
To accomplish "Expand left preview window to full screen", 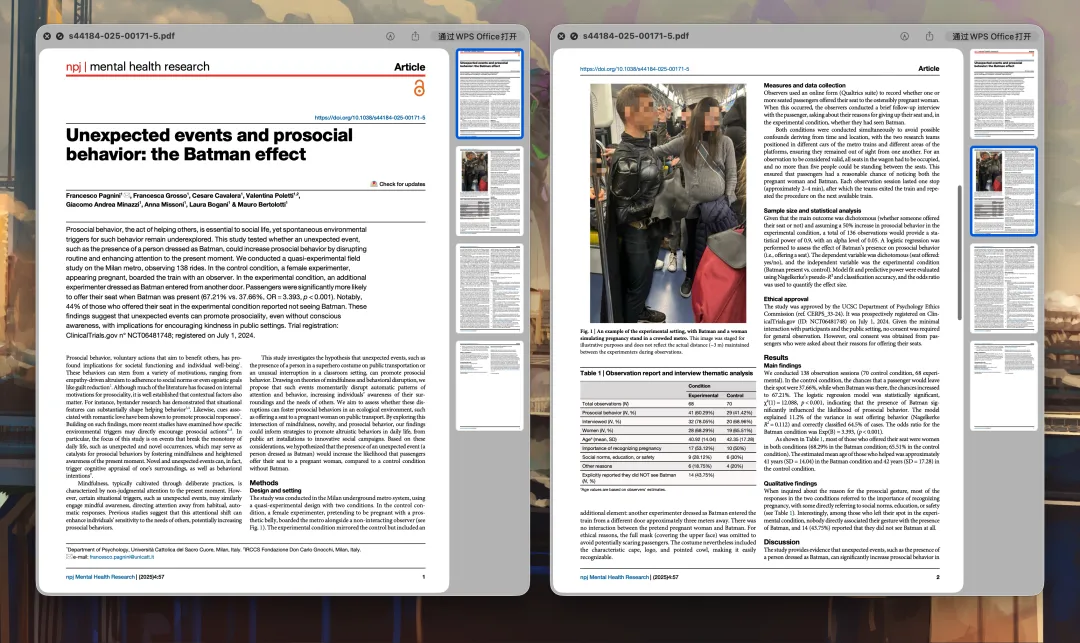I will point(60,36).
